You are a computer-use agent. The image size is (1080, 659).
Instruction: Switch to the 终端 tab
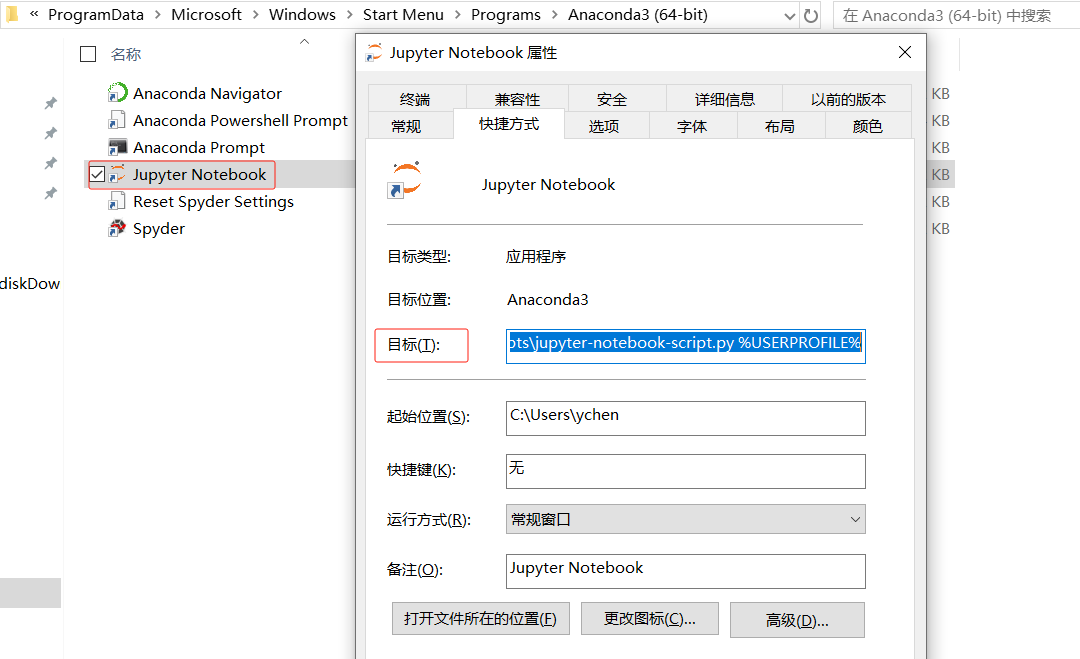click(x=415, y=98)
